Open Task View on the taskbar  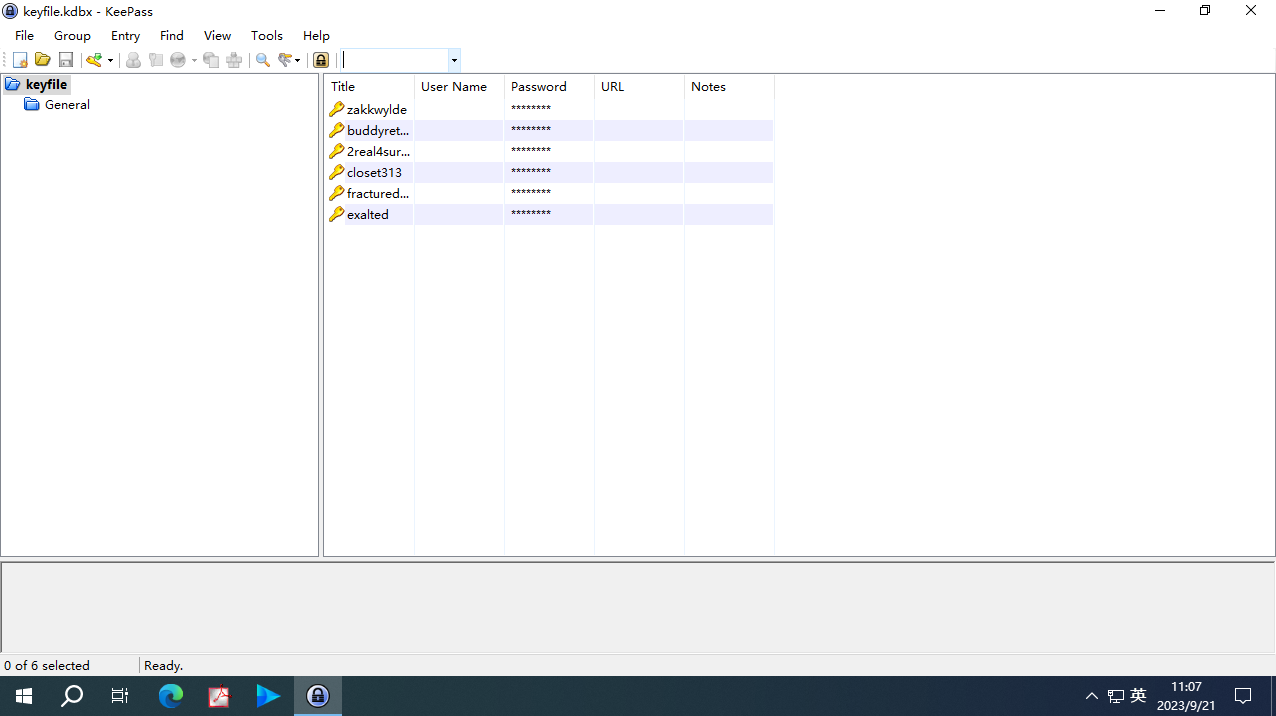pyautogui.click(x=120, y=696)
